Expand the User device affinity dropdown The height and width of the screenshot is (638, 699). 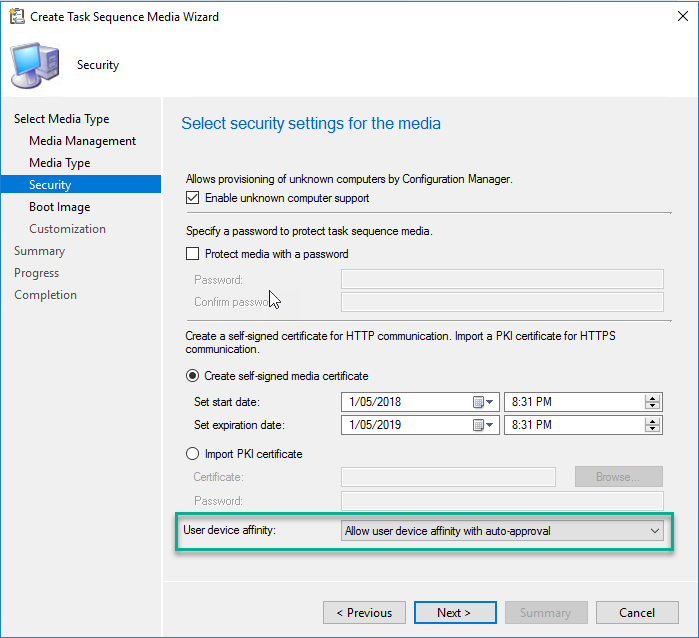(654, 531)
